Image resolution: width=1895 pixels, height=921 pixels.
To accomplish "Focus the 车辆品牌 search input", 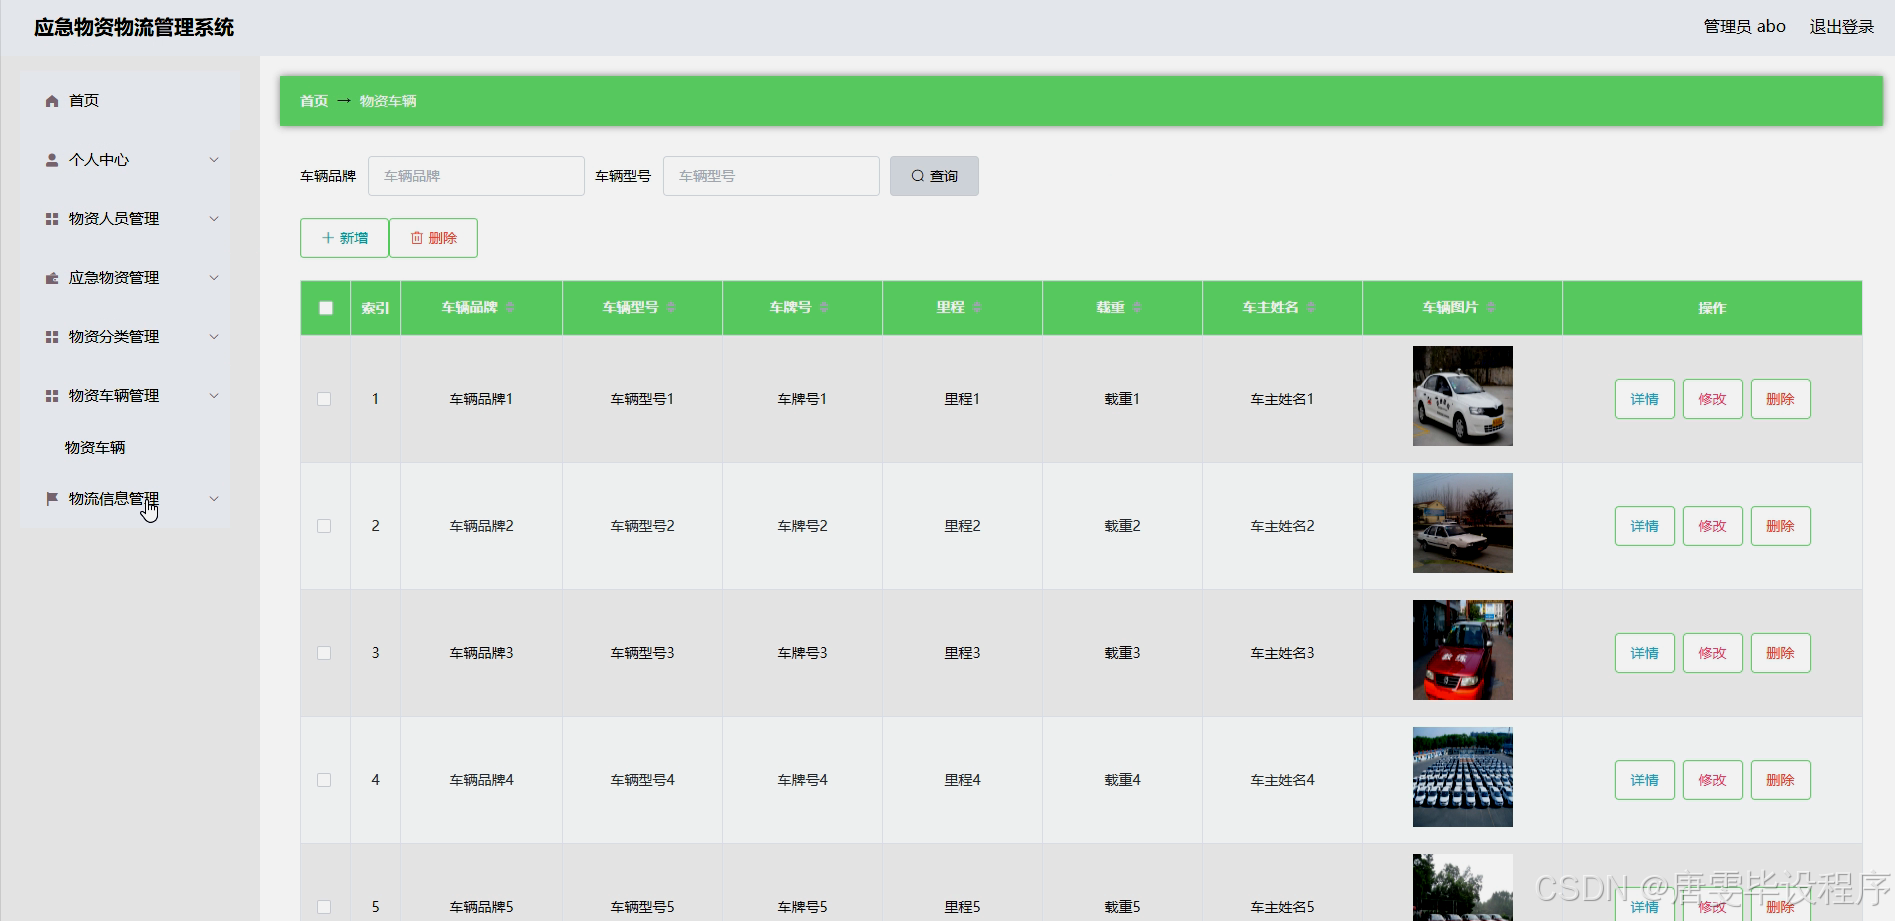I will (x=476, y=176).
